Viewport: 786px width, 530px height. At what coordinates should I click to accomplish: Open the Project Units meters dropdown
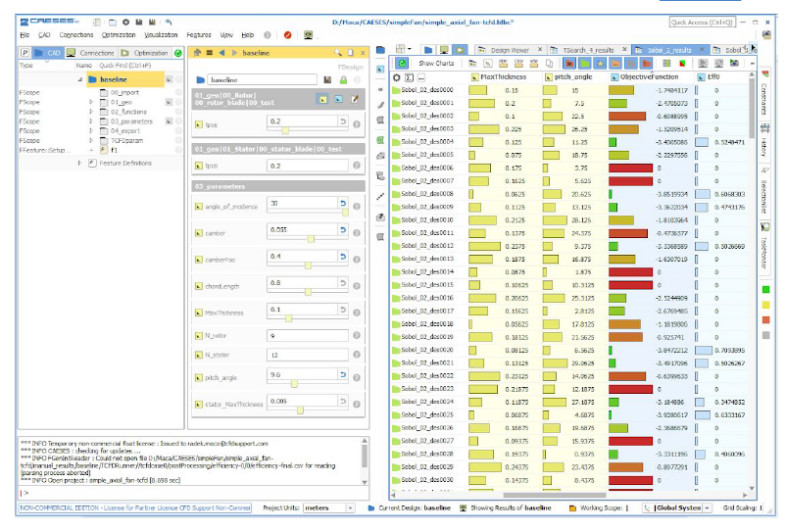click(329, 508)
